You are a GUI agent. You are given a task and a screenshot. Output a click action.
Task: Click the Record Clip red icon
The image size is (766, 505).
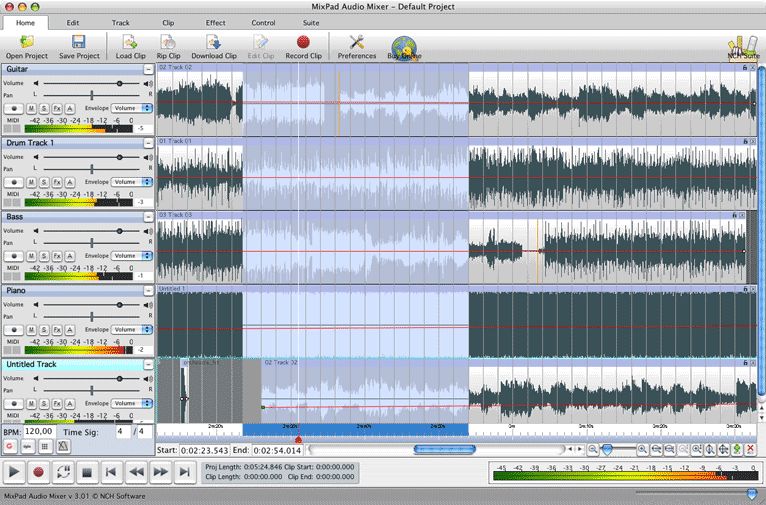303,43
